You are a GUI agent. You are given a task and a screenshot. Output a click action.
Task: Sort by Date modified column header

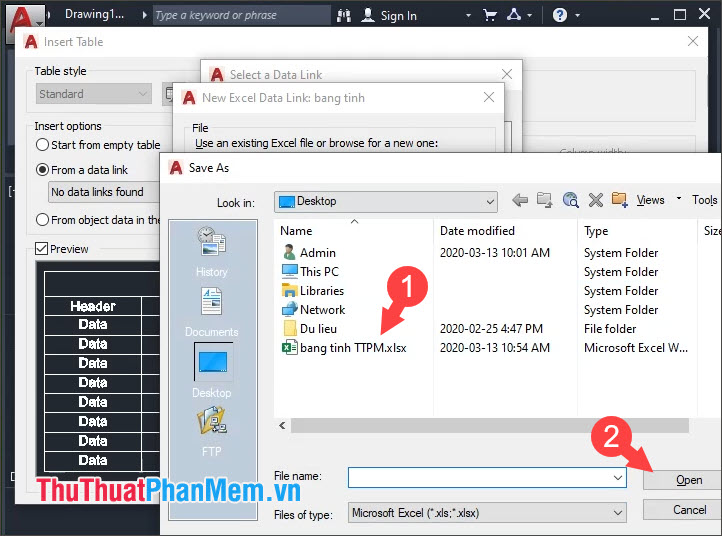[477, 231]
